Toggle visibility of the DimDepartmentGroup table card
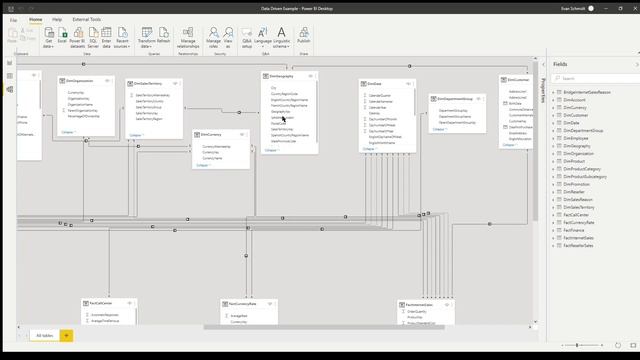The height and width of the screenshot is (360, 640). point(478,99)
